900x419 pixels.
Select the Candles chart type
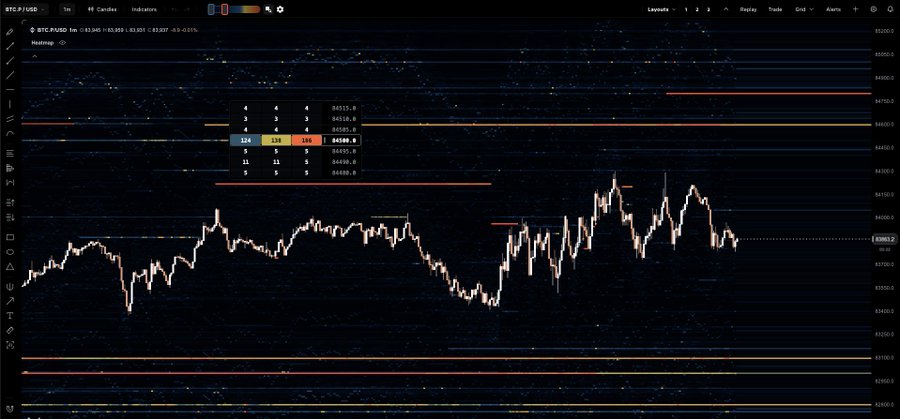pos(102,9)
